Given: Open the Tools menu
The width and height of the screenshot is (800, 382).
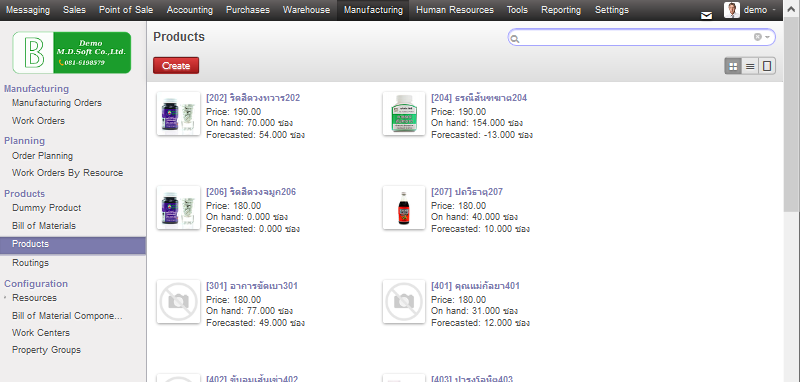Looking at the screenshot, I should 517,10.
